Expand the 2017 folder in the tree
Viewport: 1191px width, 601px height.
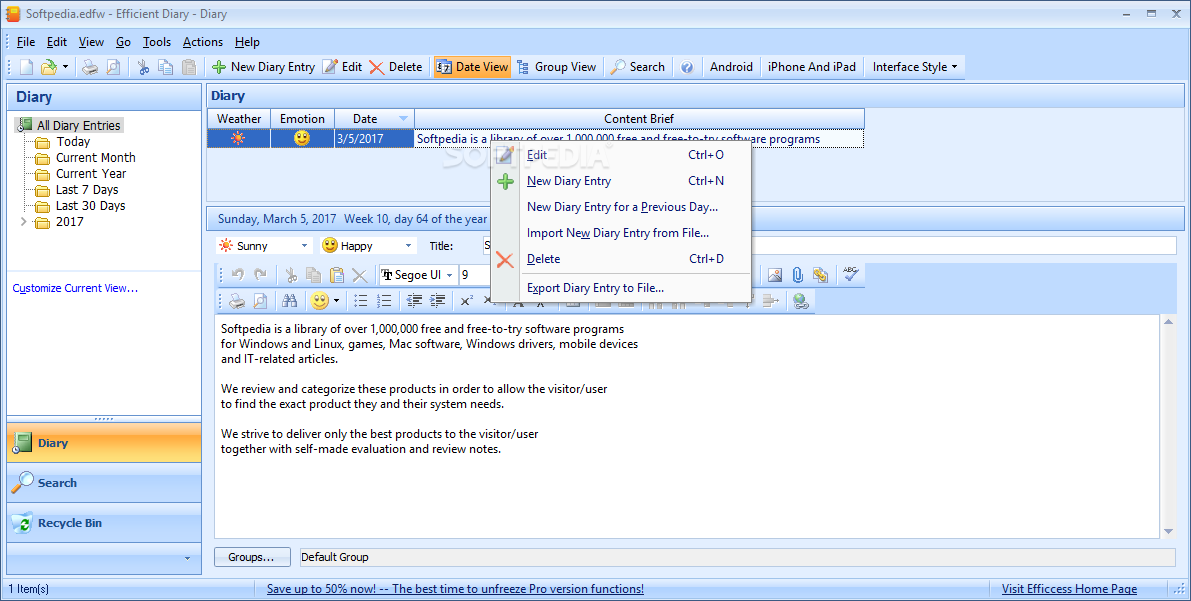click(x=24, y=222)
